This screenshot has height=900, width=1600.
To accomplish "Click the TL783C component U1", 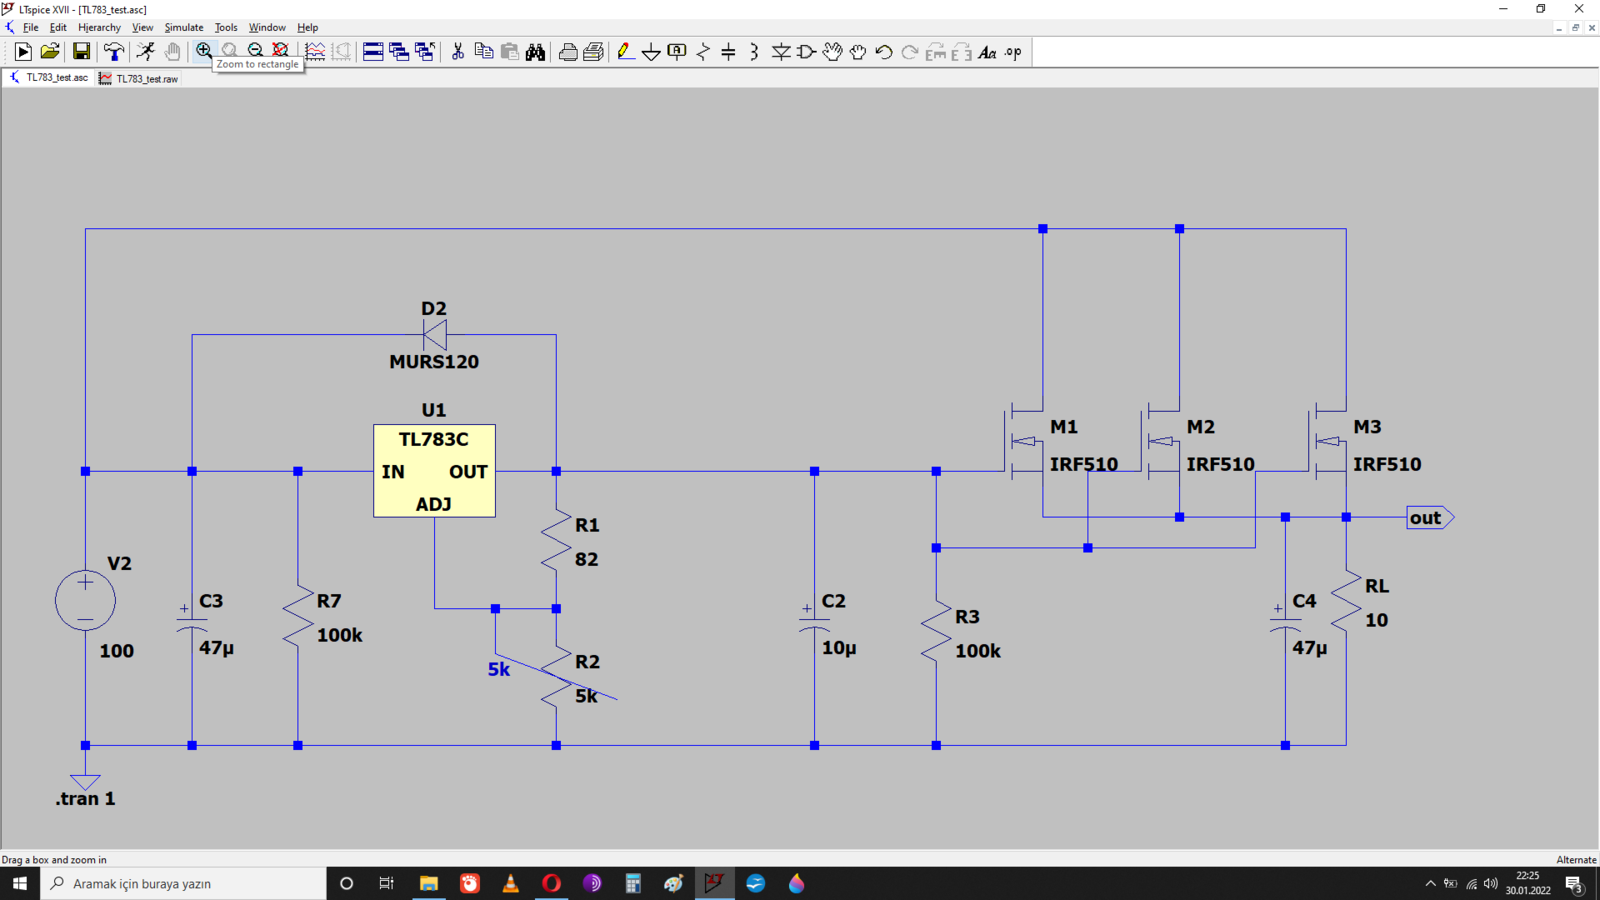I will pos(434,470).
